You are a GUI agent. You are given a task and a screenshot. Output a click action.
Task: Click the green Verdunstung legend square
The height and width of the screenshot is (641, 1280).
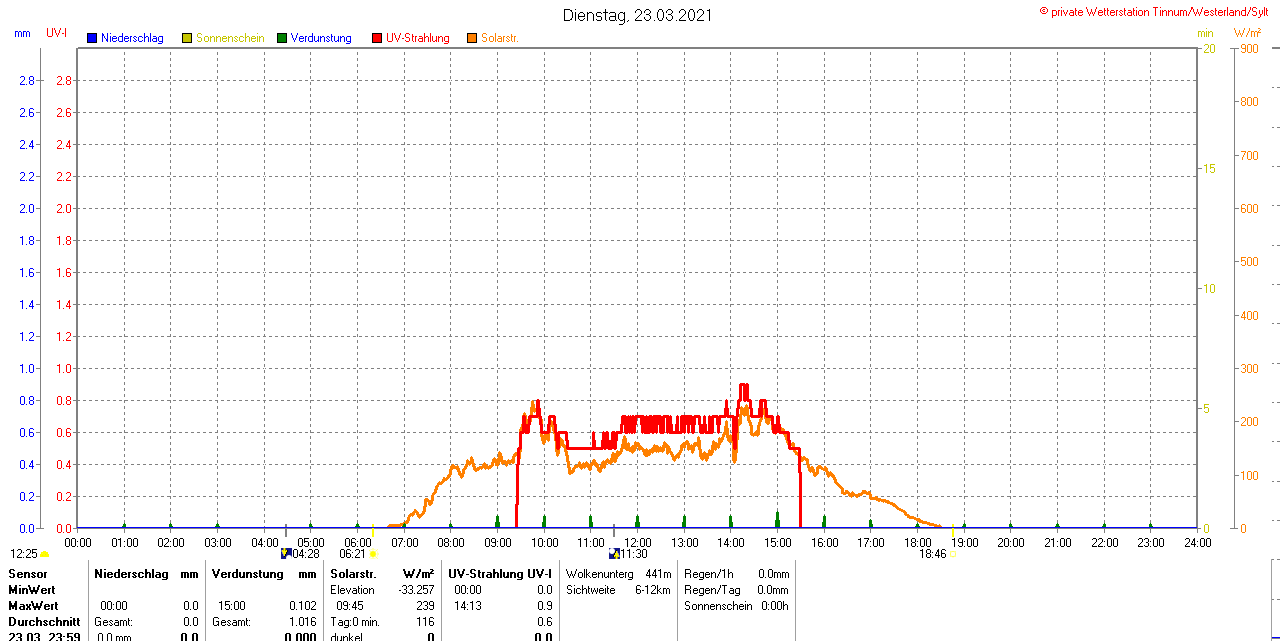(282, 38)
